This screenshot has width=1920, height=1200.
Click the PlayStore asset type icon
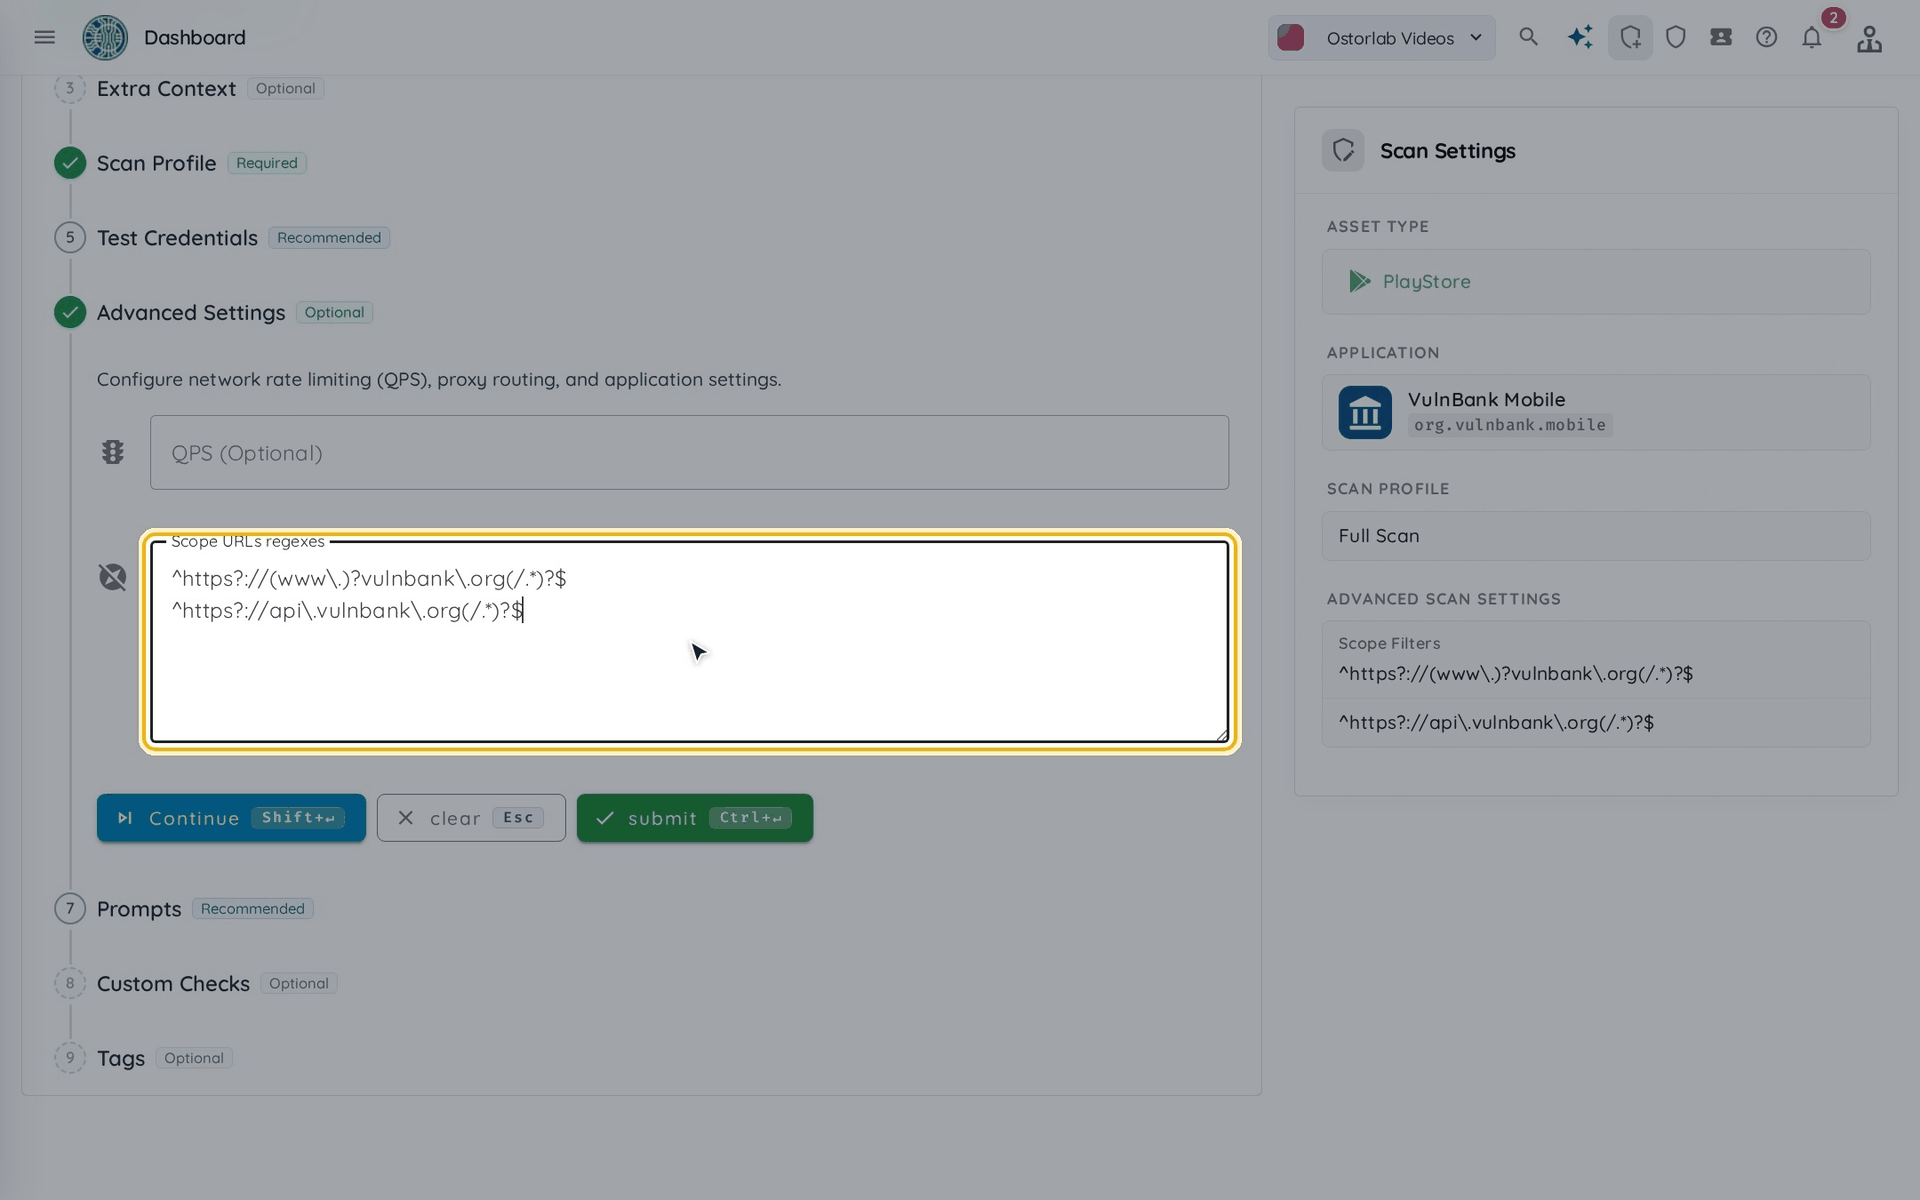point(1359,281)
